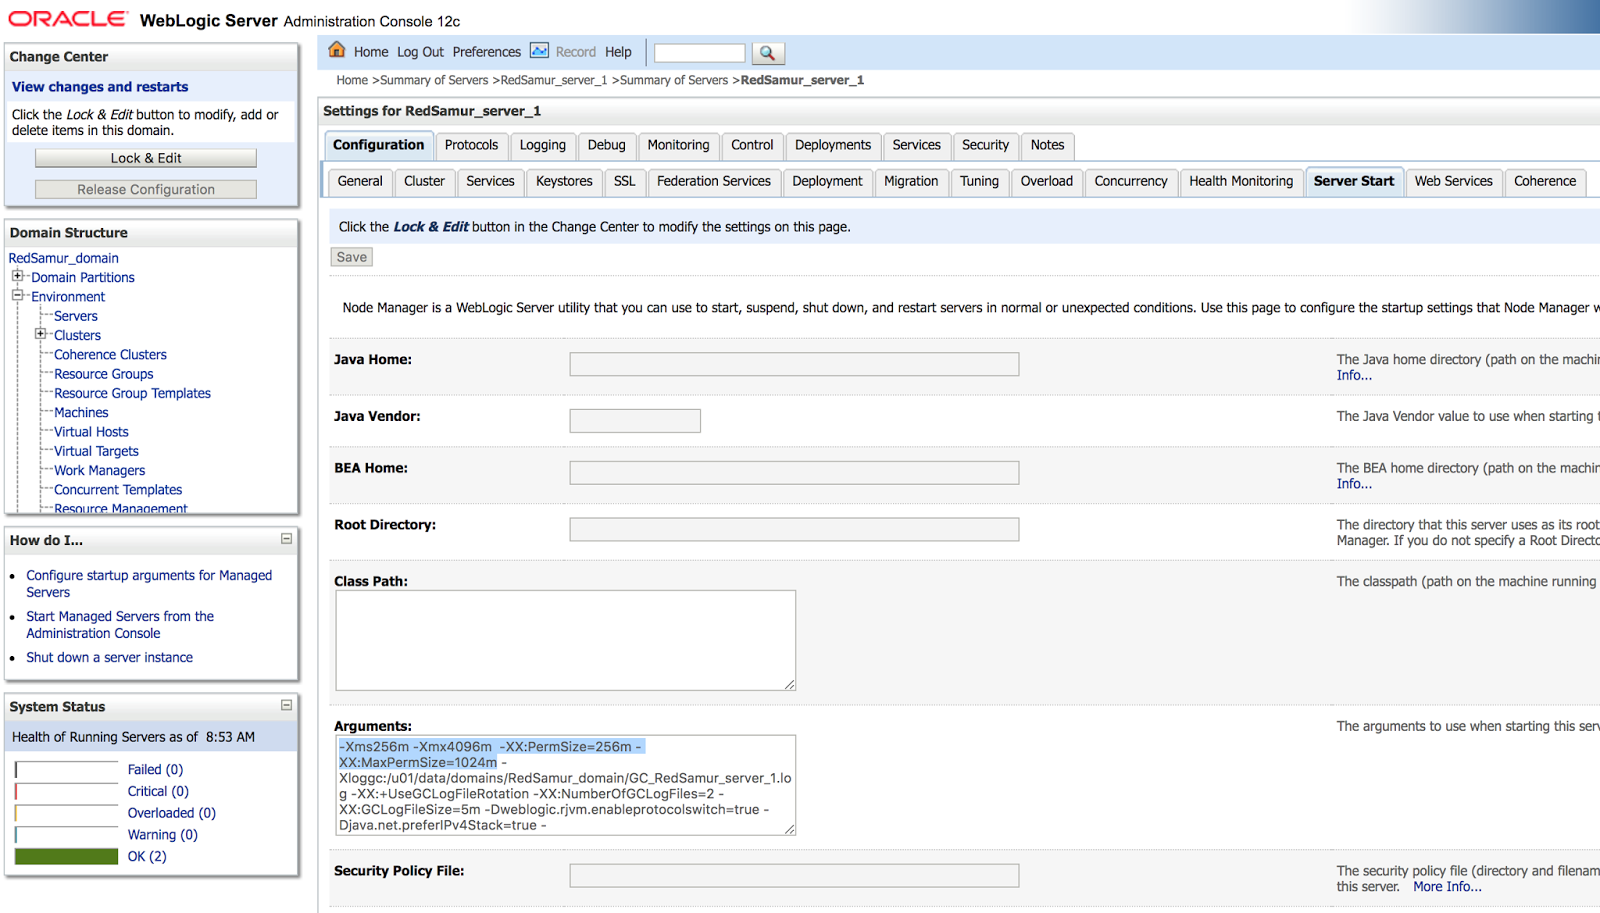This screenshot has height=913, width=1600.
Task: Click the Log Out link
Action: (x=420, y=52)
